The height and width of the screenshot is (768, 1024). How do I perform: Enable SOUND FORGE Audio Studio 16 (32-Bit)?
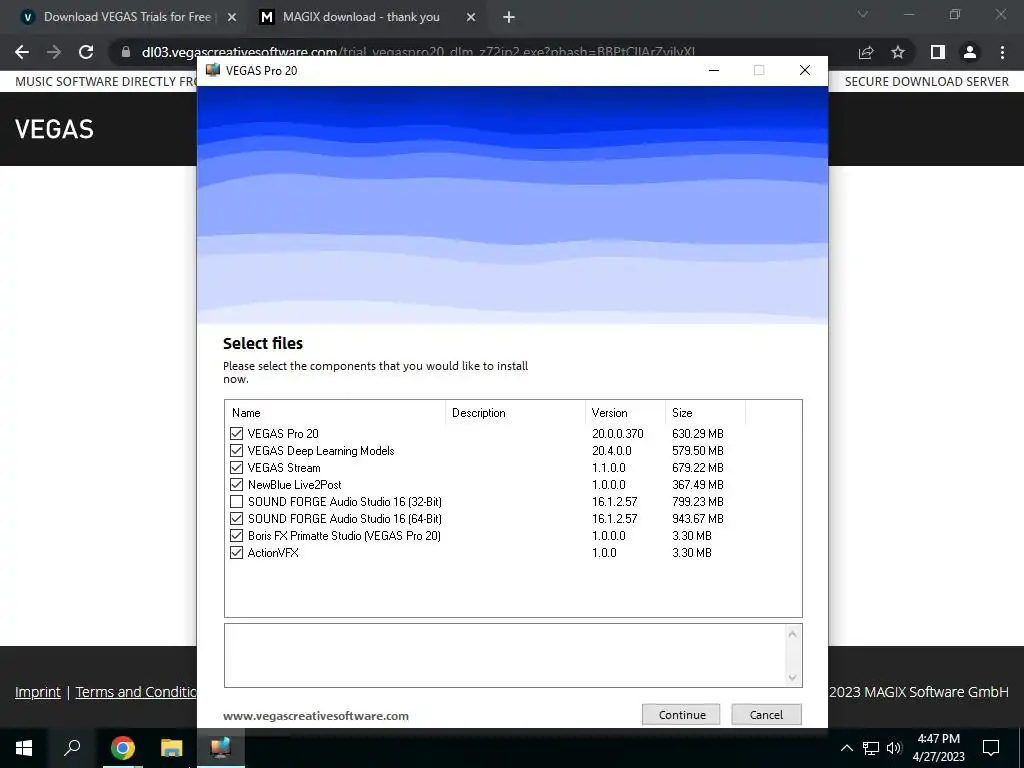coord(236,502)
